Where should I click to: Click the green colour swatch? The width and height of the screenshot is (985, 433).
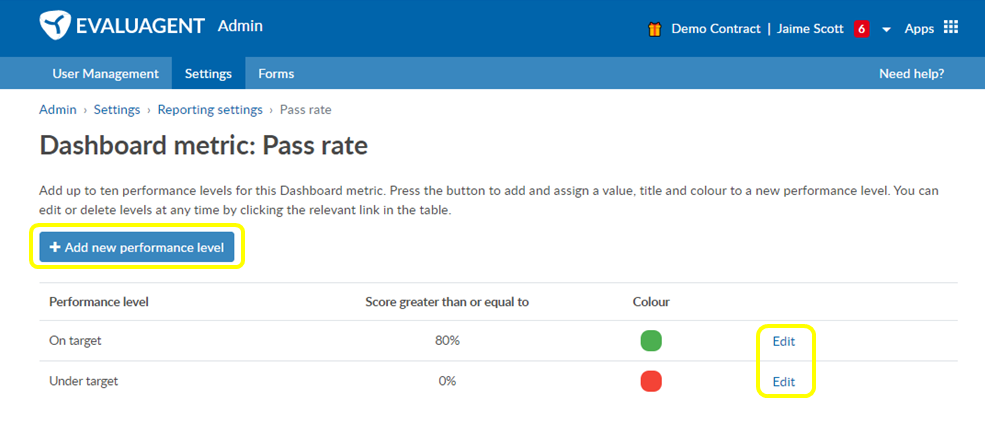651,341
